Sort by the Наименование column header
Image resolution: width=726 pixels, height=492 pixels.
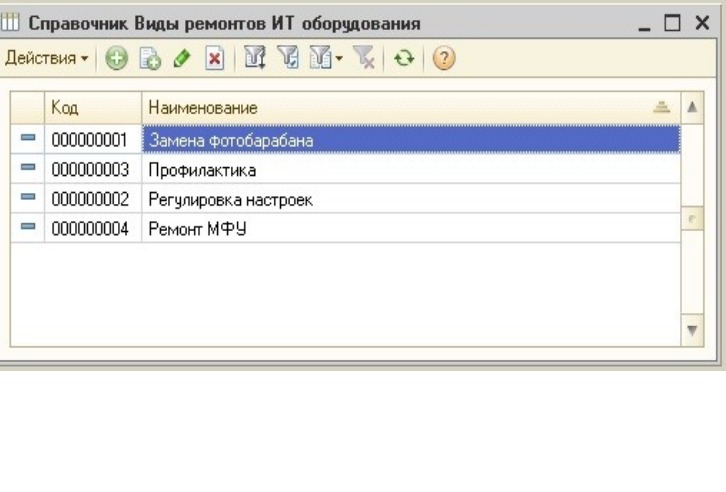(411, 108)
